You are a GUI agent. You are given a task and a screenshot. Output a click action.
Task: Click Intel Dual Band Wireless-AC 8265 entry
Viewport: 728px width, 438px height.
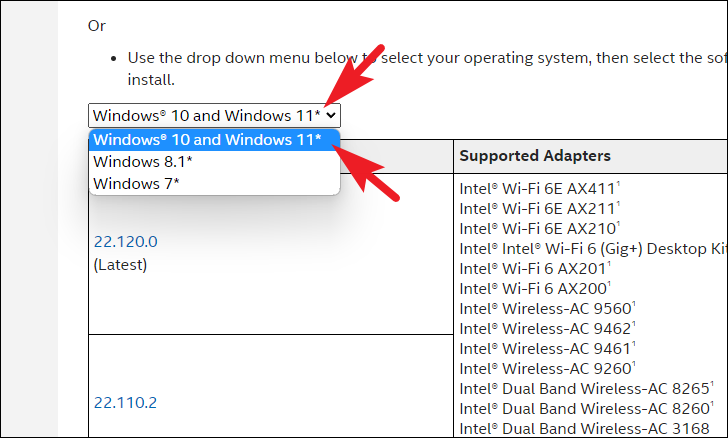point(584,388)
